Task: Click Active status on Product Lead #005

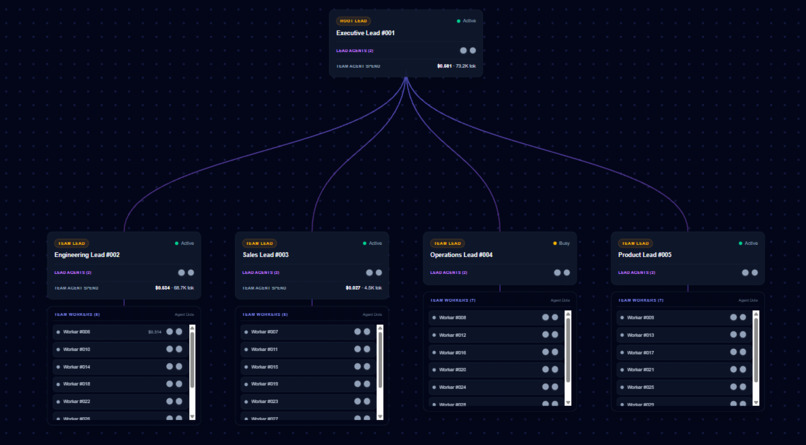Action: tap(748, 244)
